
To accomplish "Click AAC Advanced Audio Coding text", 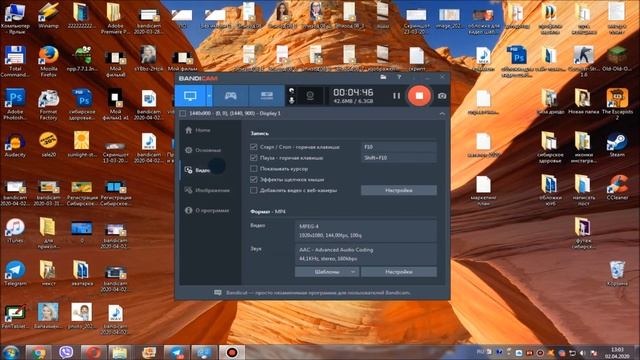I will (336, 250).
